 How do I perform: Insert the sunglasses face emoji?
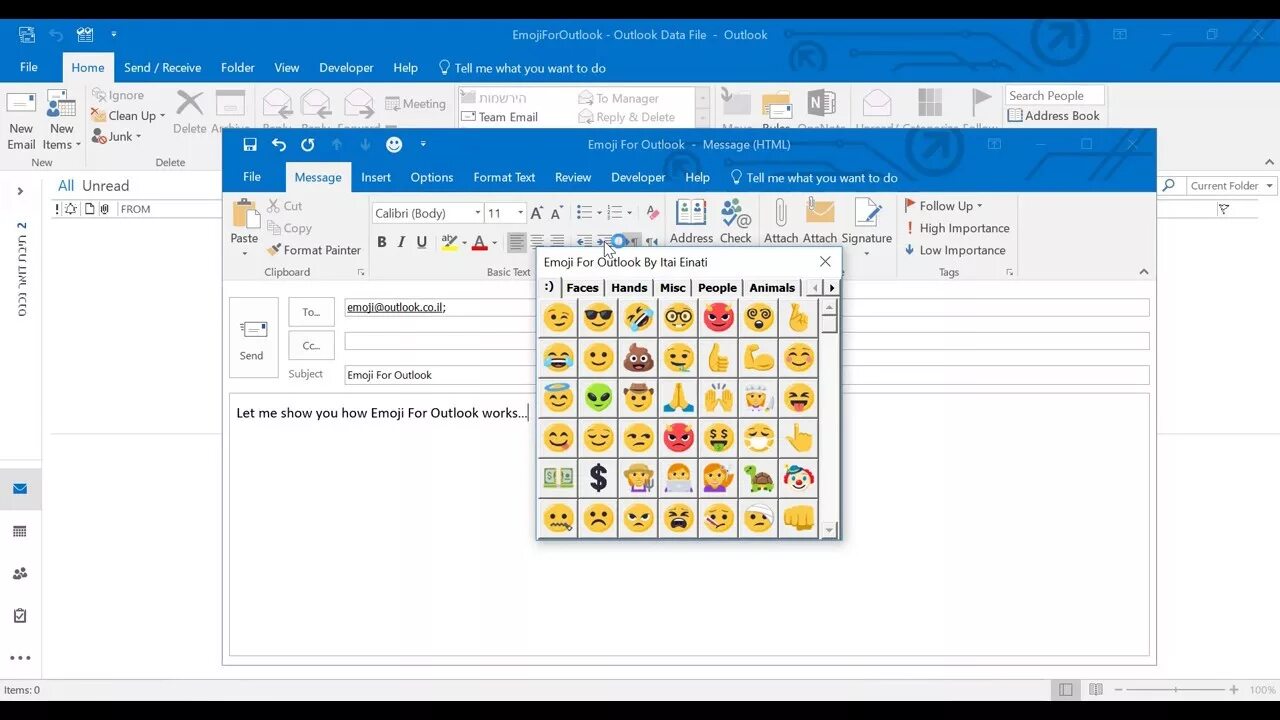[x=598, y=318]
